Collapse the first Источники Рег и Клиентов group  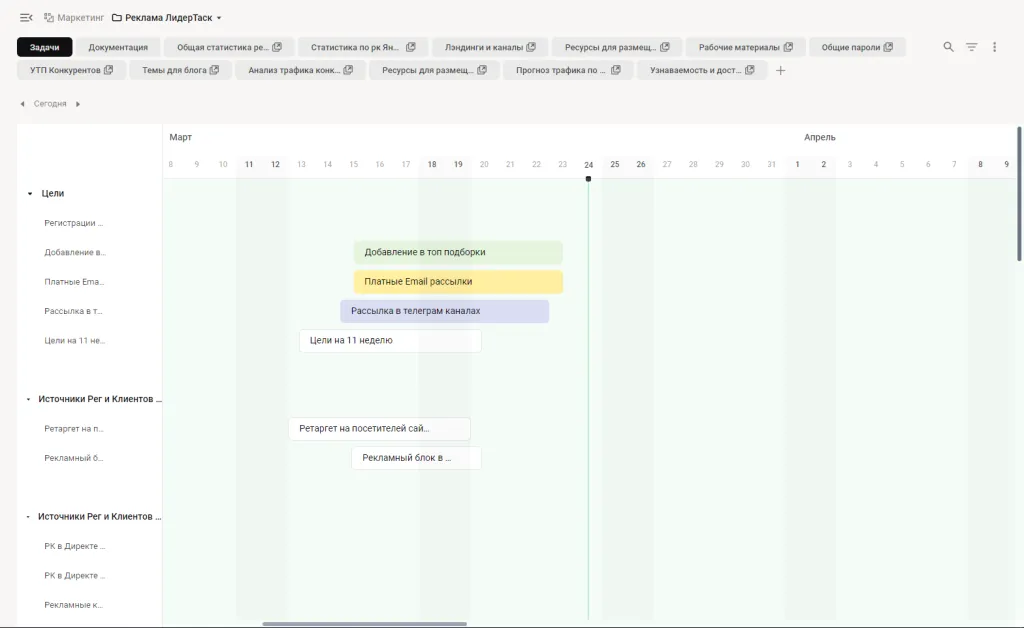click(x=28, y=399)
